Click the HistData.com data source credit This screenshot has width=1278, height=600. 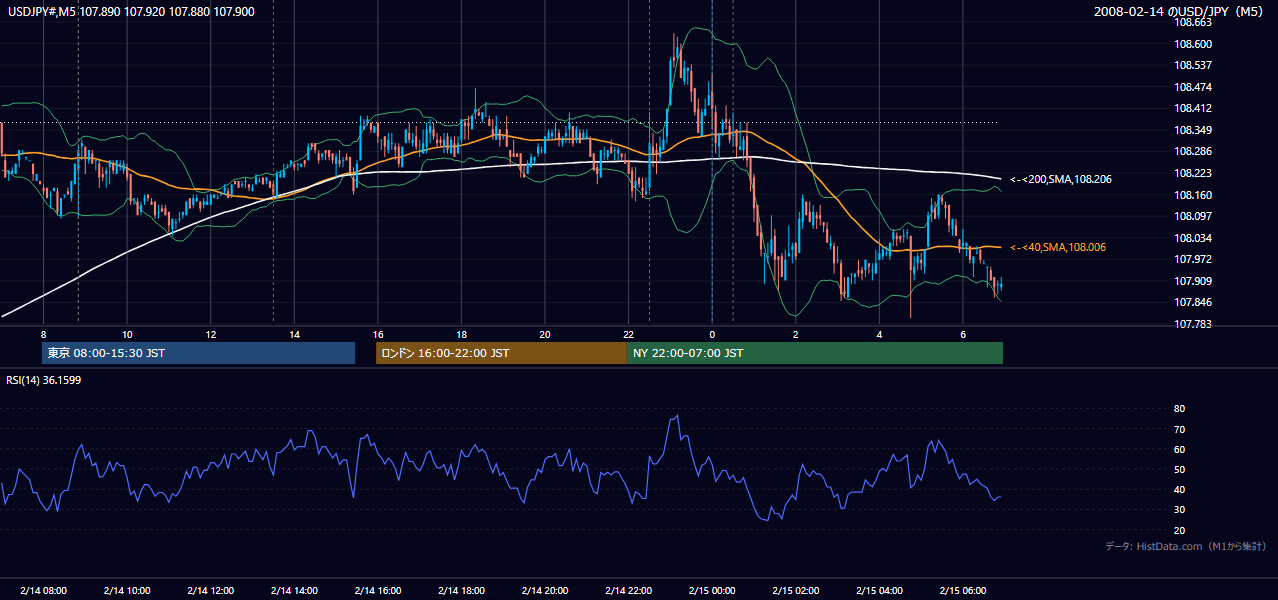click(1186, 546)
